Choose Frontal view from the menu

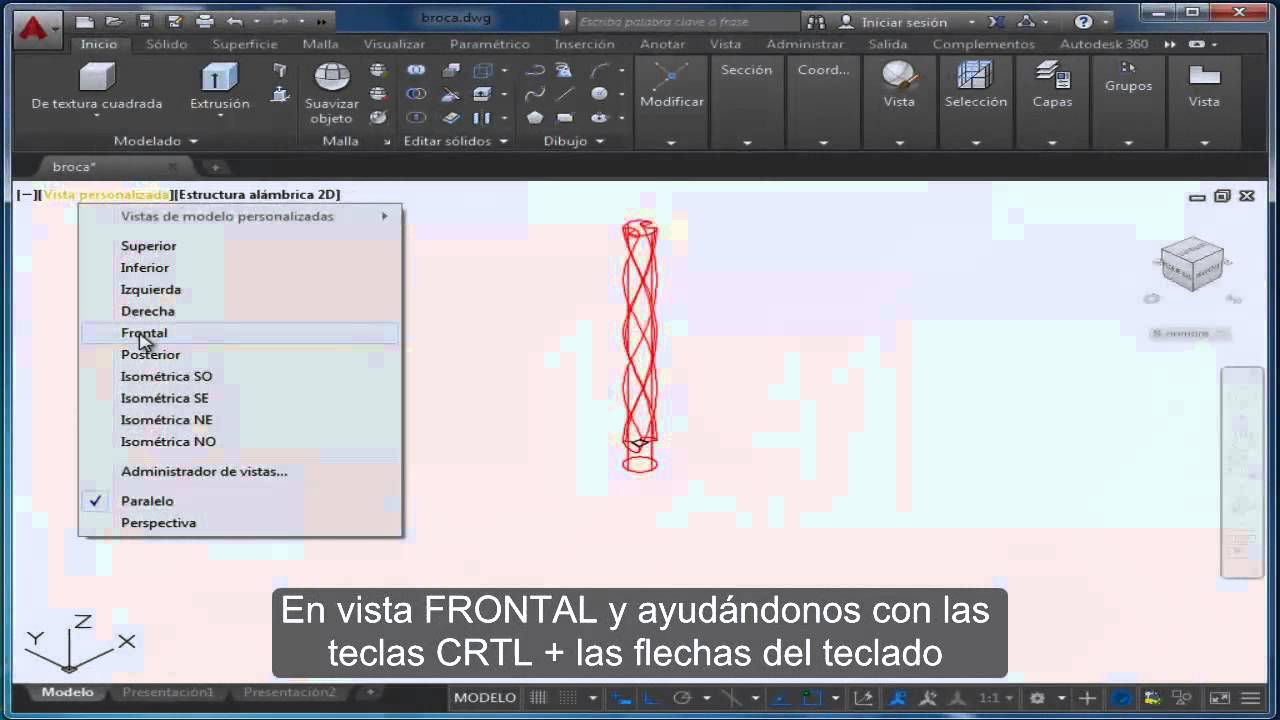(x=240, y=333)
